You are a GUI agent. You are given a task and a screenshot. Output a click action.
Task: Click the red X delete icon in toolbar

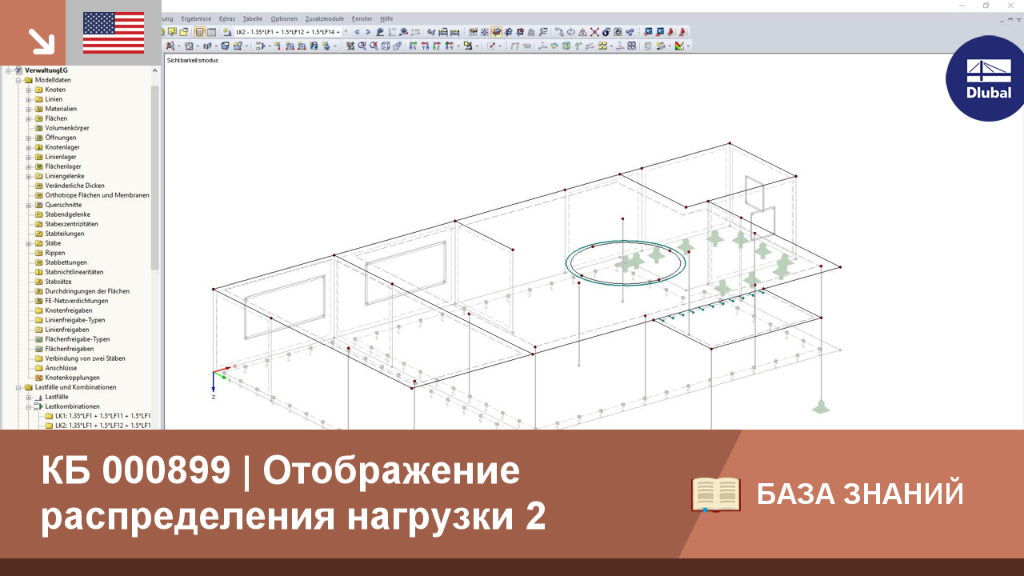(x=594, y=32)
